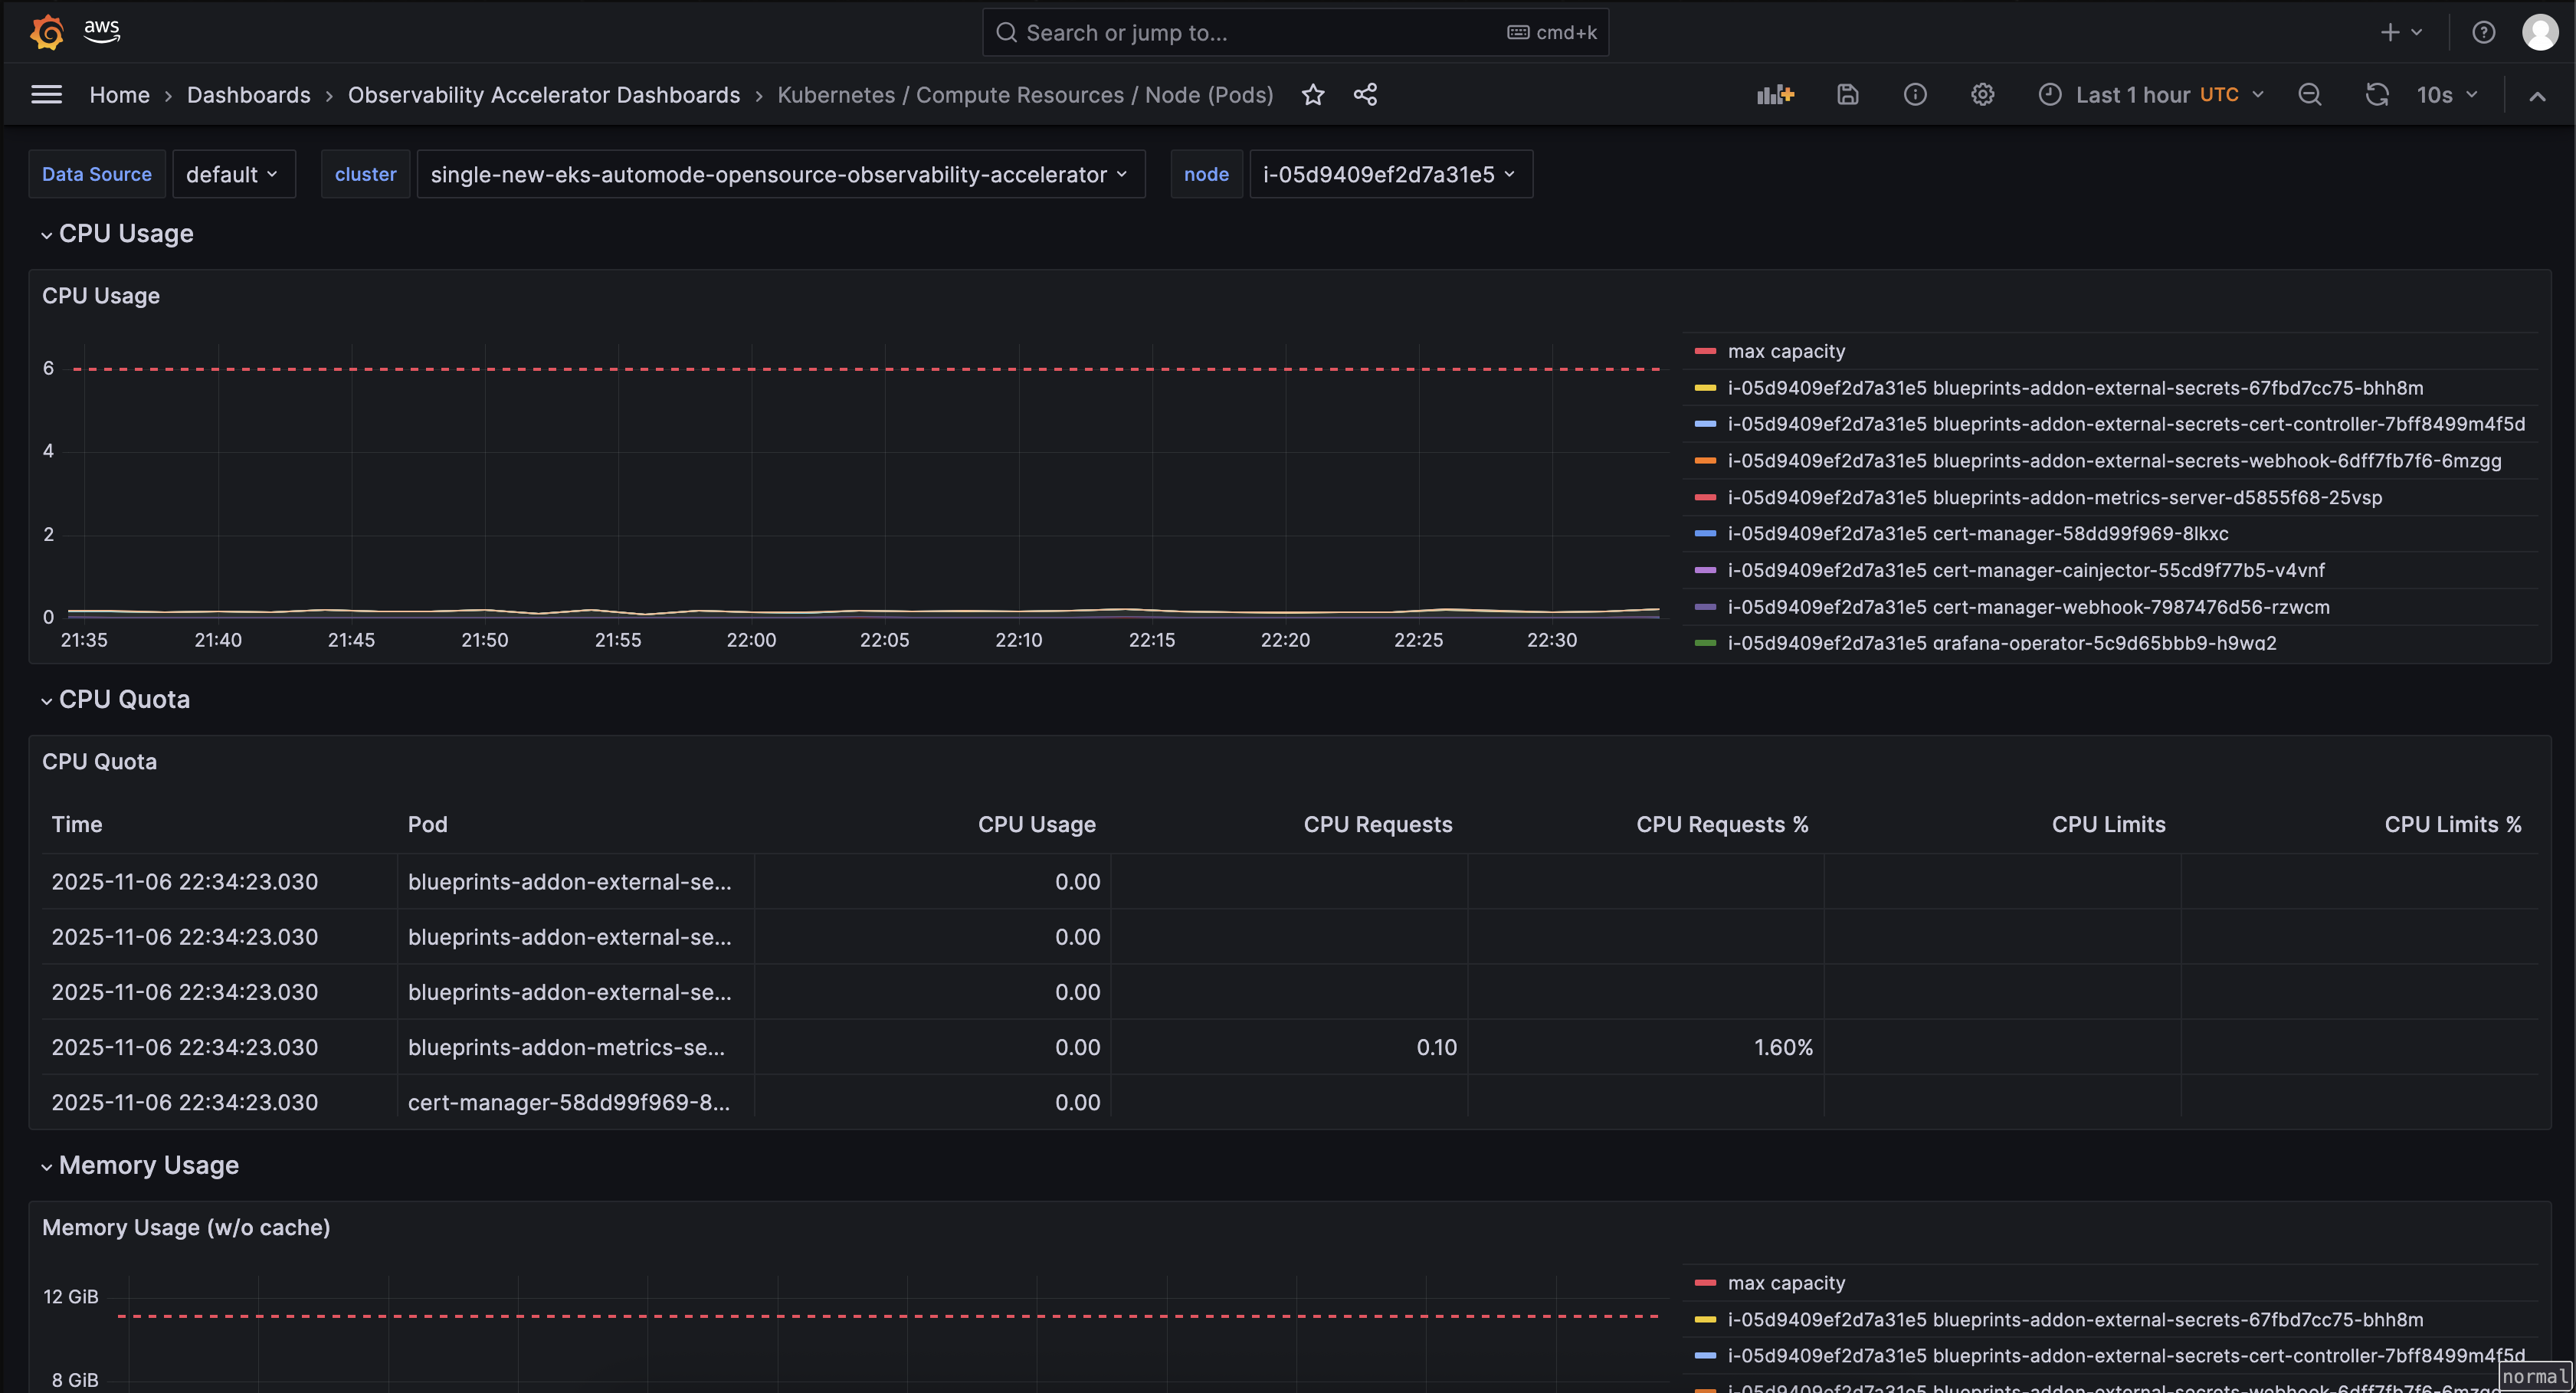Screen dimensions: 2576x1393
Task: Click the Search or jump to field
Action: pos(1295,32)
